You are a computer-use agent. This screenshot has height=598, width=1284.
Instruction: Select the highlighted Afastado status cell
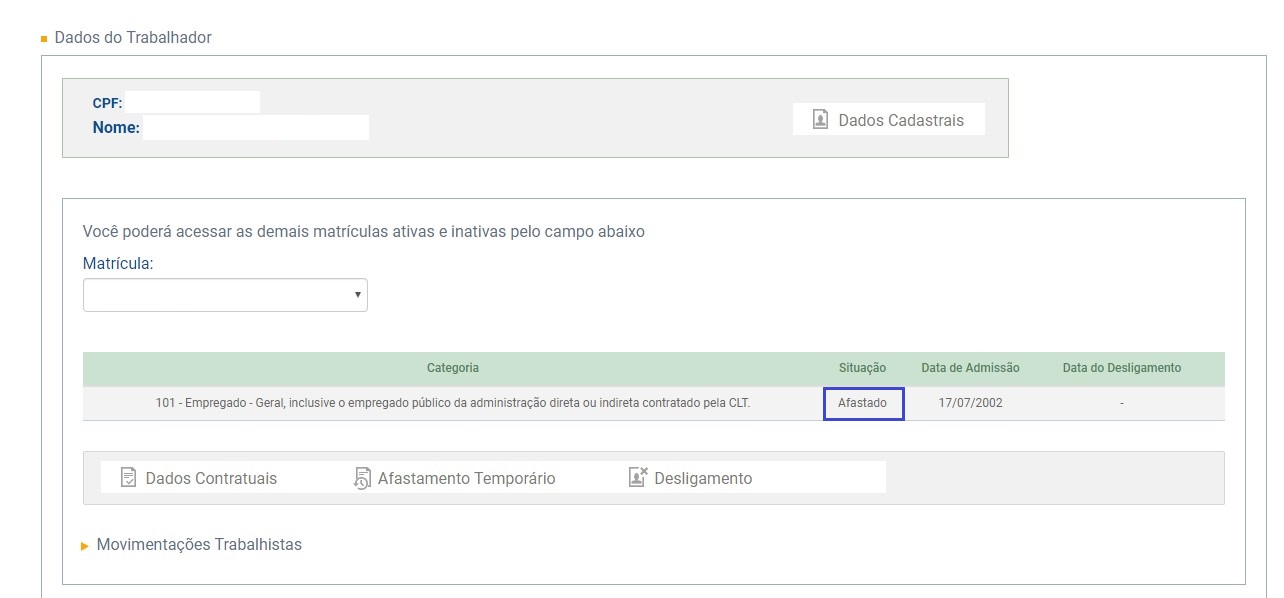(863, 404)
